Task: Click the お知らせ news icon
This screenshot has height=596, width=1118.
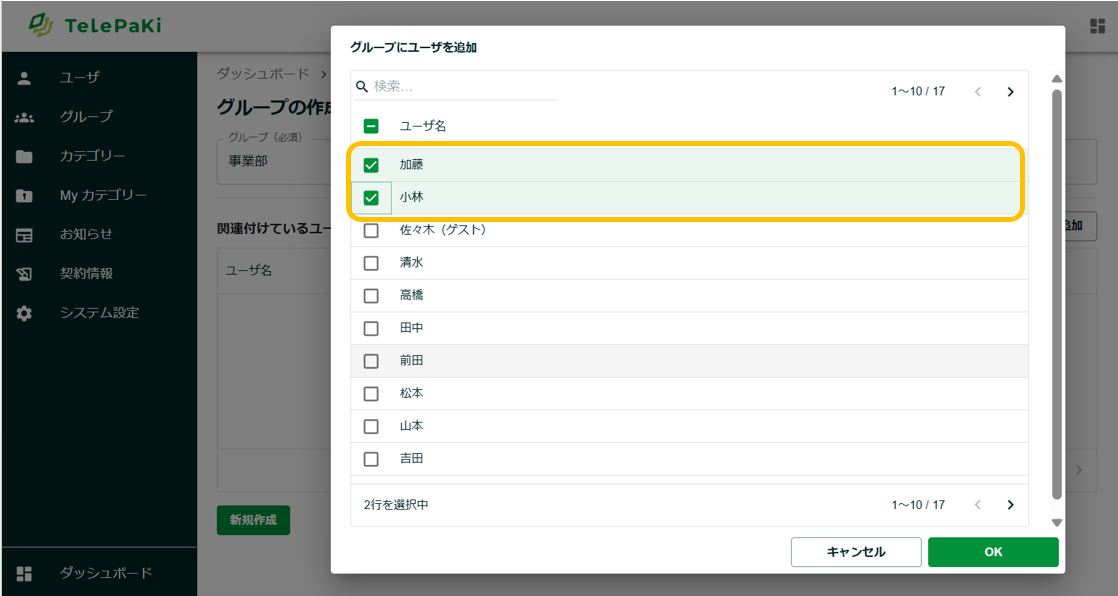Action: [25, 235]
